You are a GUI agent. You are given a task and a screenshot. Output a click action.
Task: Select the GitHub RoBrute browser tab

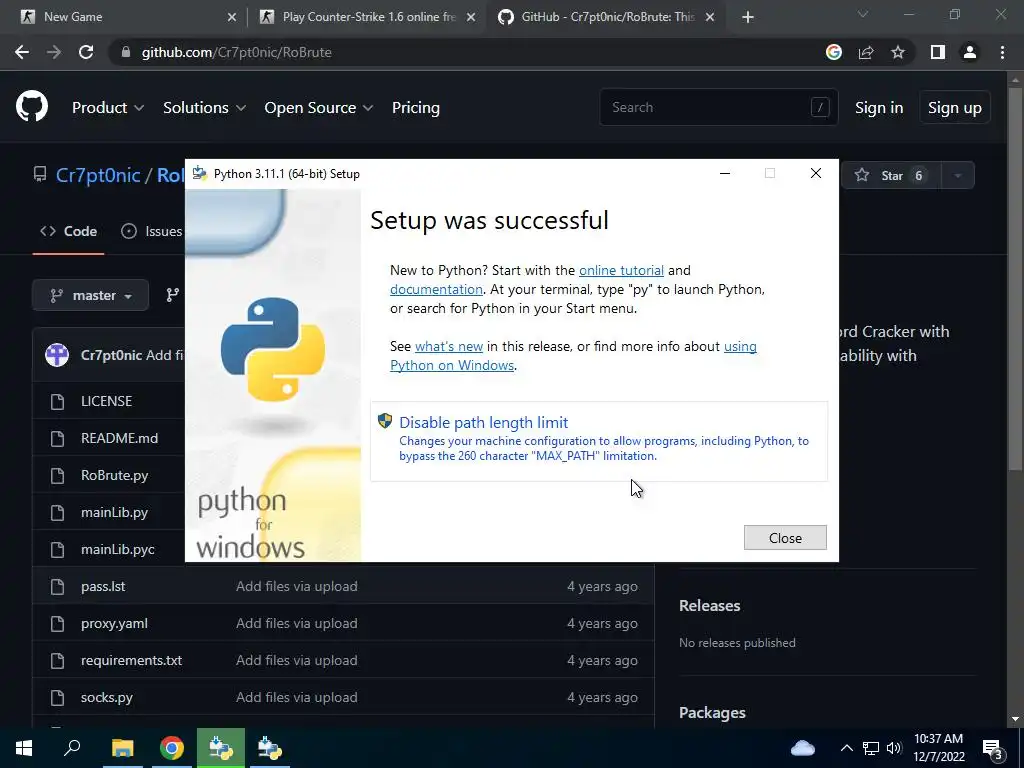pyautogui.click(x=607, y=17)
